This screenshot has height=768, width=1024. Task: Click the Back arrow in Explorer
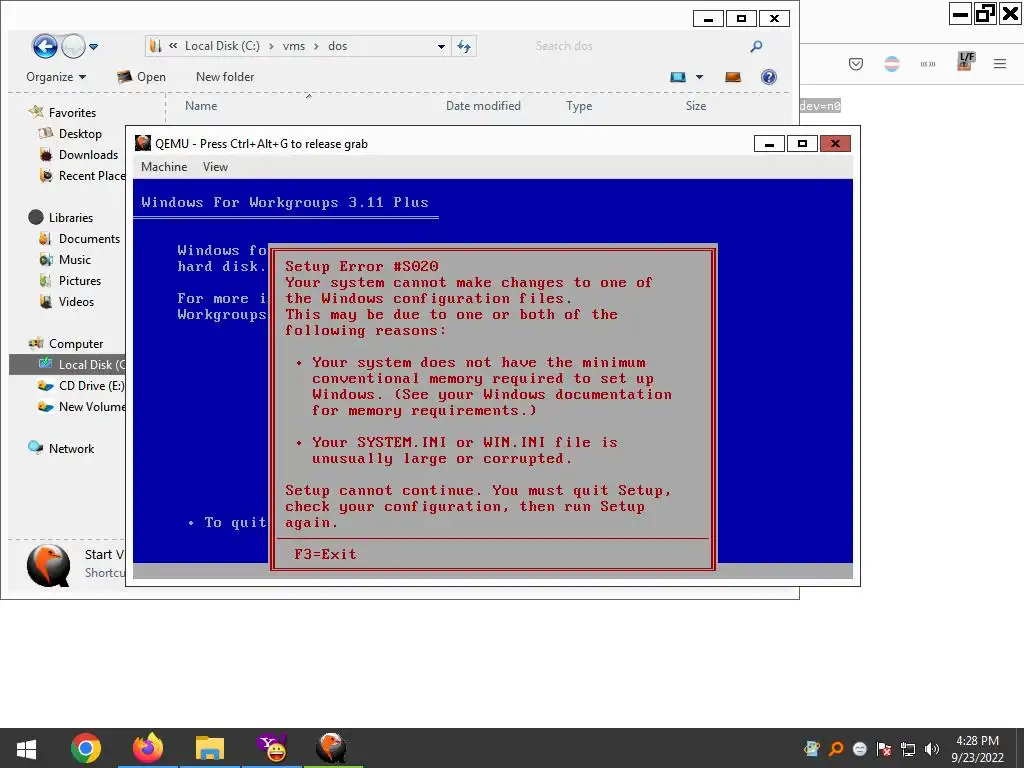click(44, 46)
